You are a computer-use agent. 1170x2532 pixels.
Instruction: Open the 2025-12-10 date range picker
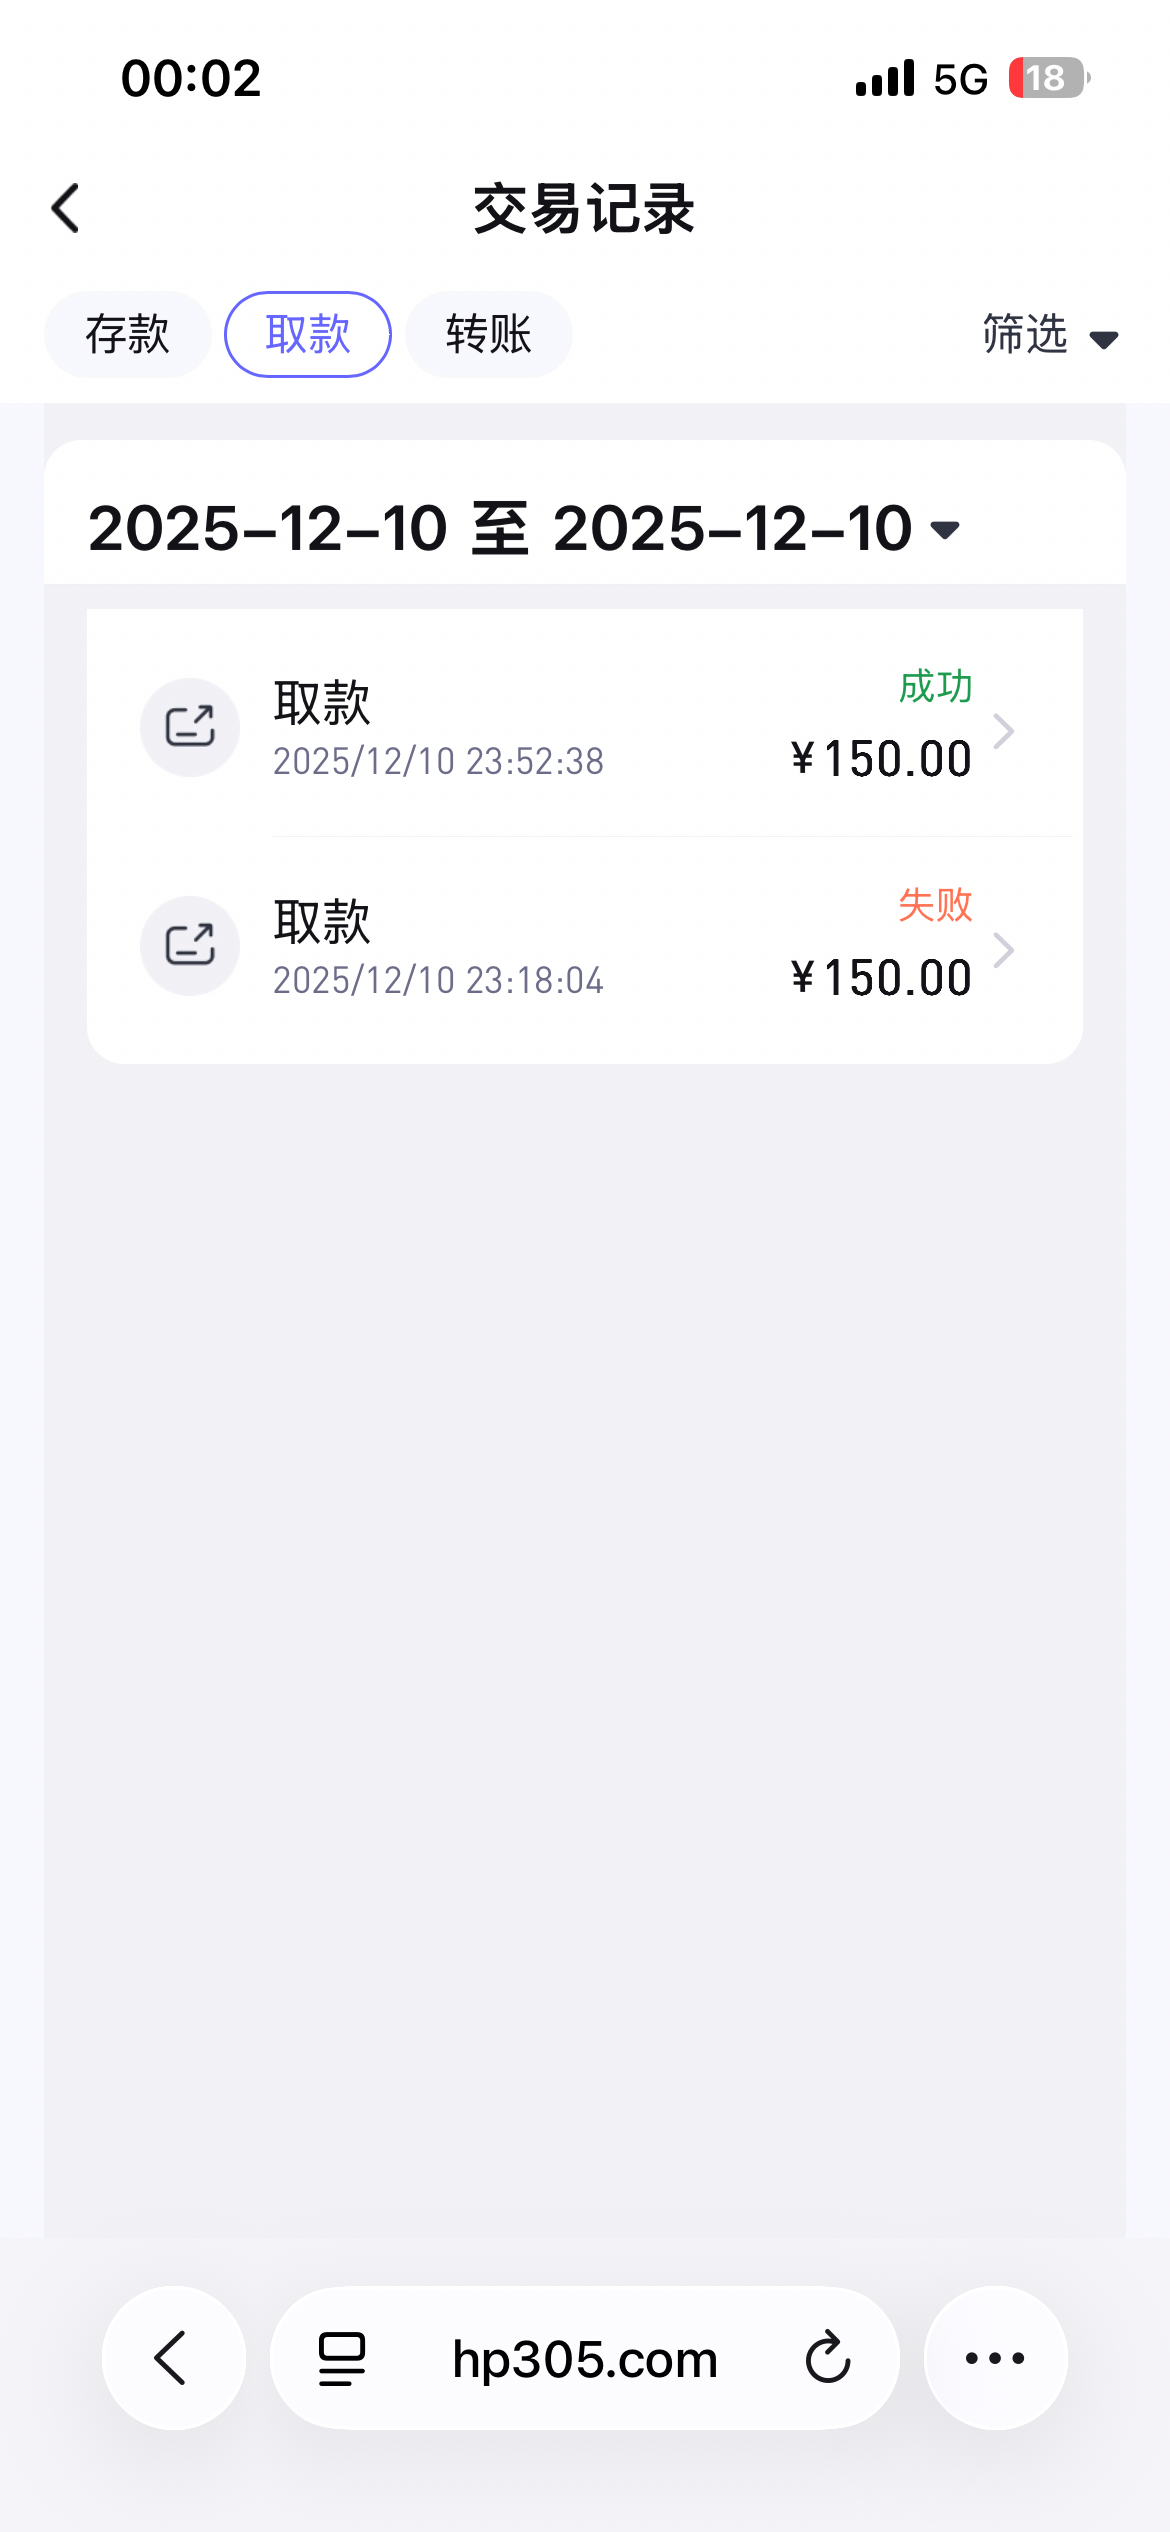click(x=524, y=528)
